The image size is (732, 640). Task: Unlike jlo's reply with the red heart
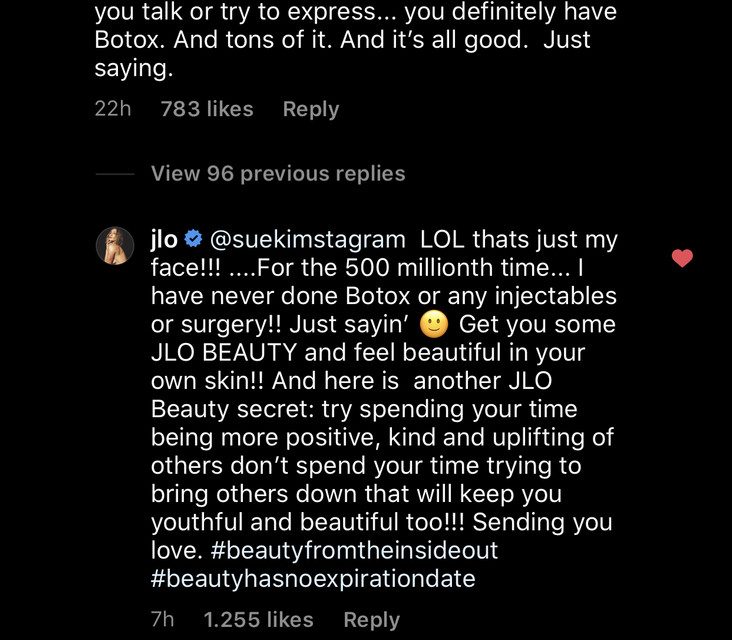(x=682, y=259)
